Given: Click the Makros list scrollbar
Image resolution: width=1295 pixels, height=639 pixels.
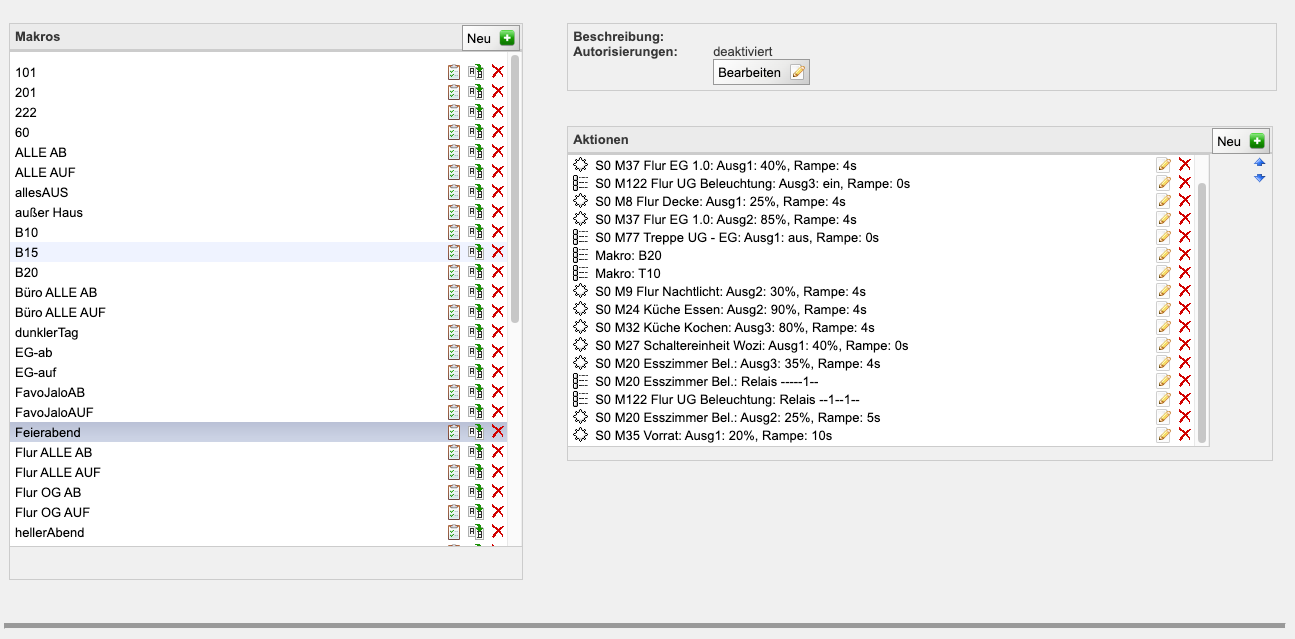Looking at the screenshot, I should click(x=514, y=190).
